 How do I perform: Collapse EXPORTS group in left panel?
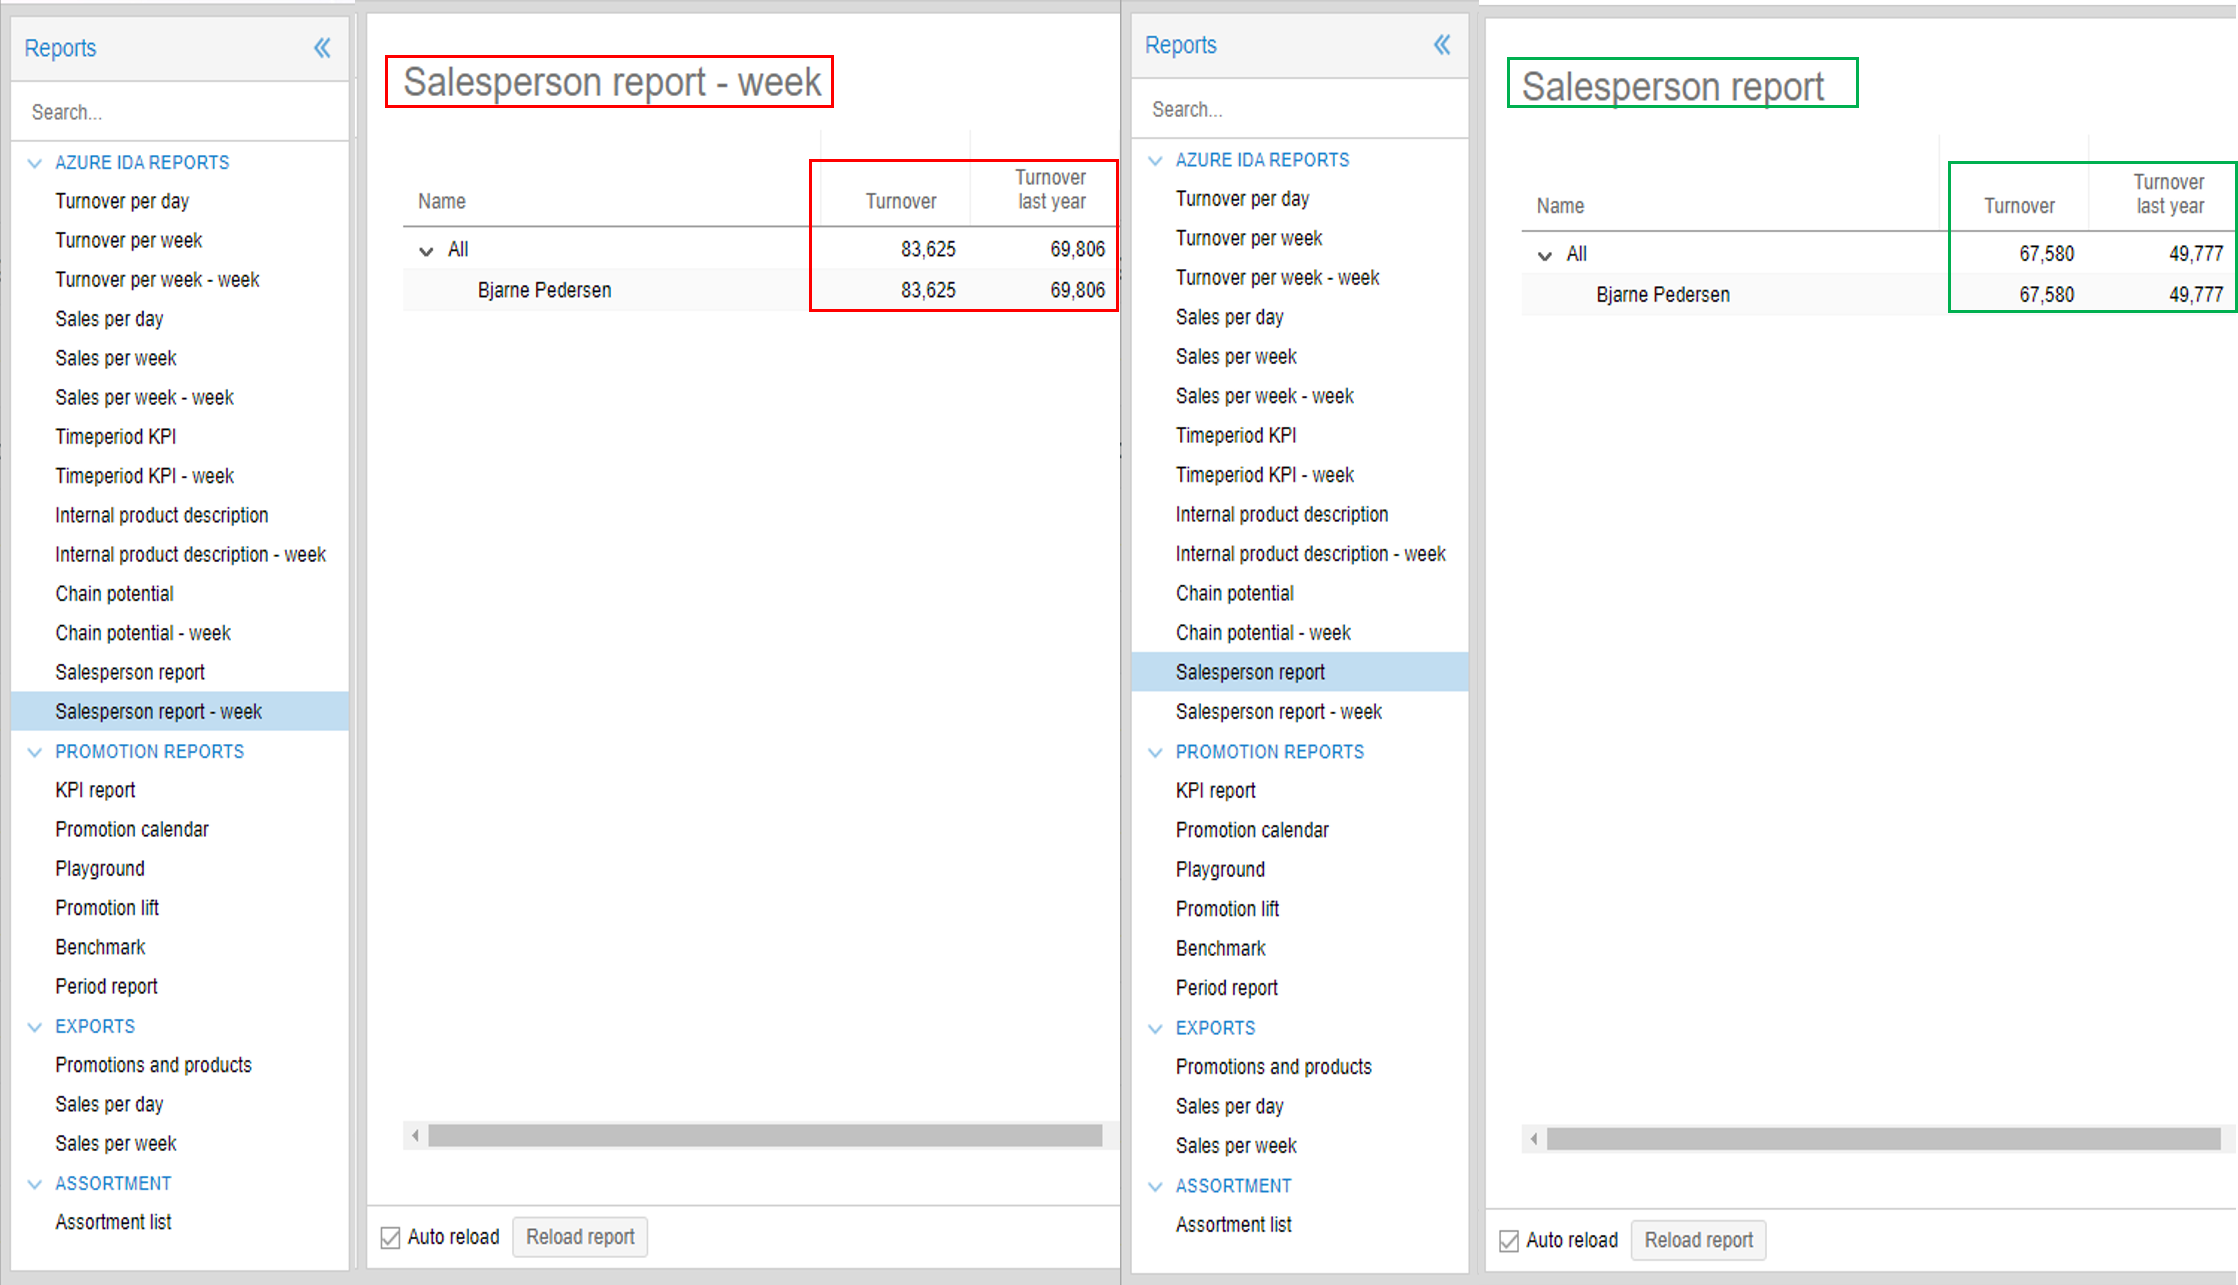coord(35,1027)
